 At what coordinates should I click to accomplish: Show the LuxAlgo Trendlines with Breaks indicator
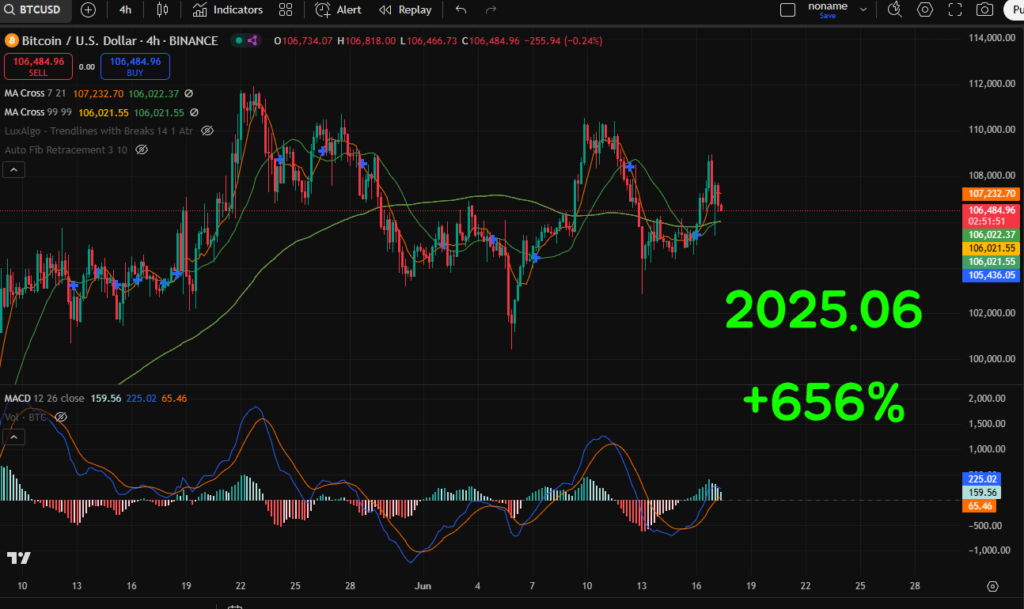pyautogui.click(x=207, y=131)
